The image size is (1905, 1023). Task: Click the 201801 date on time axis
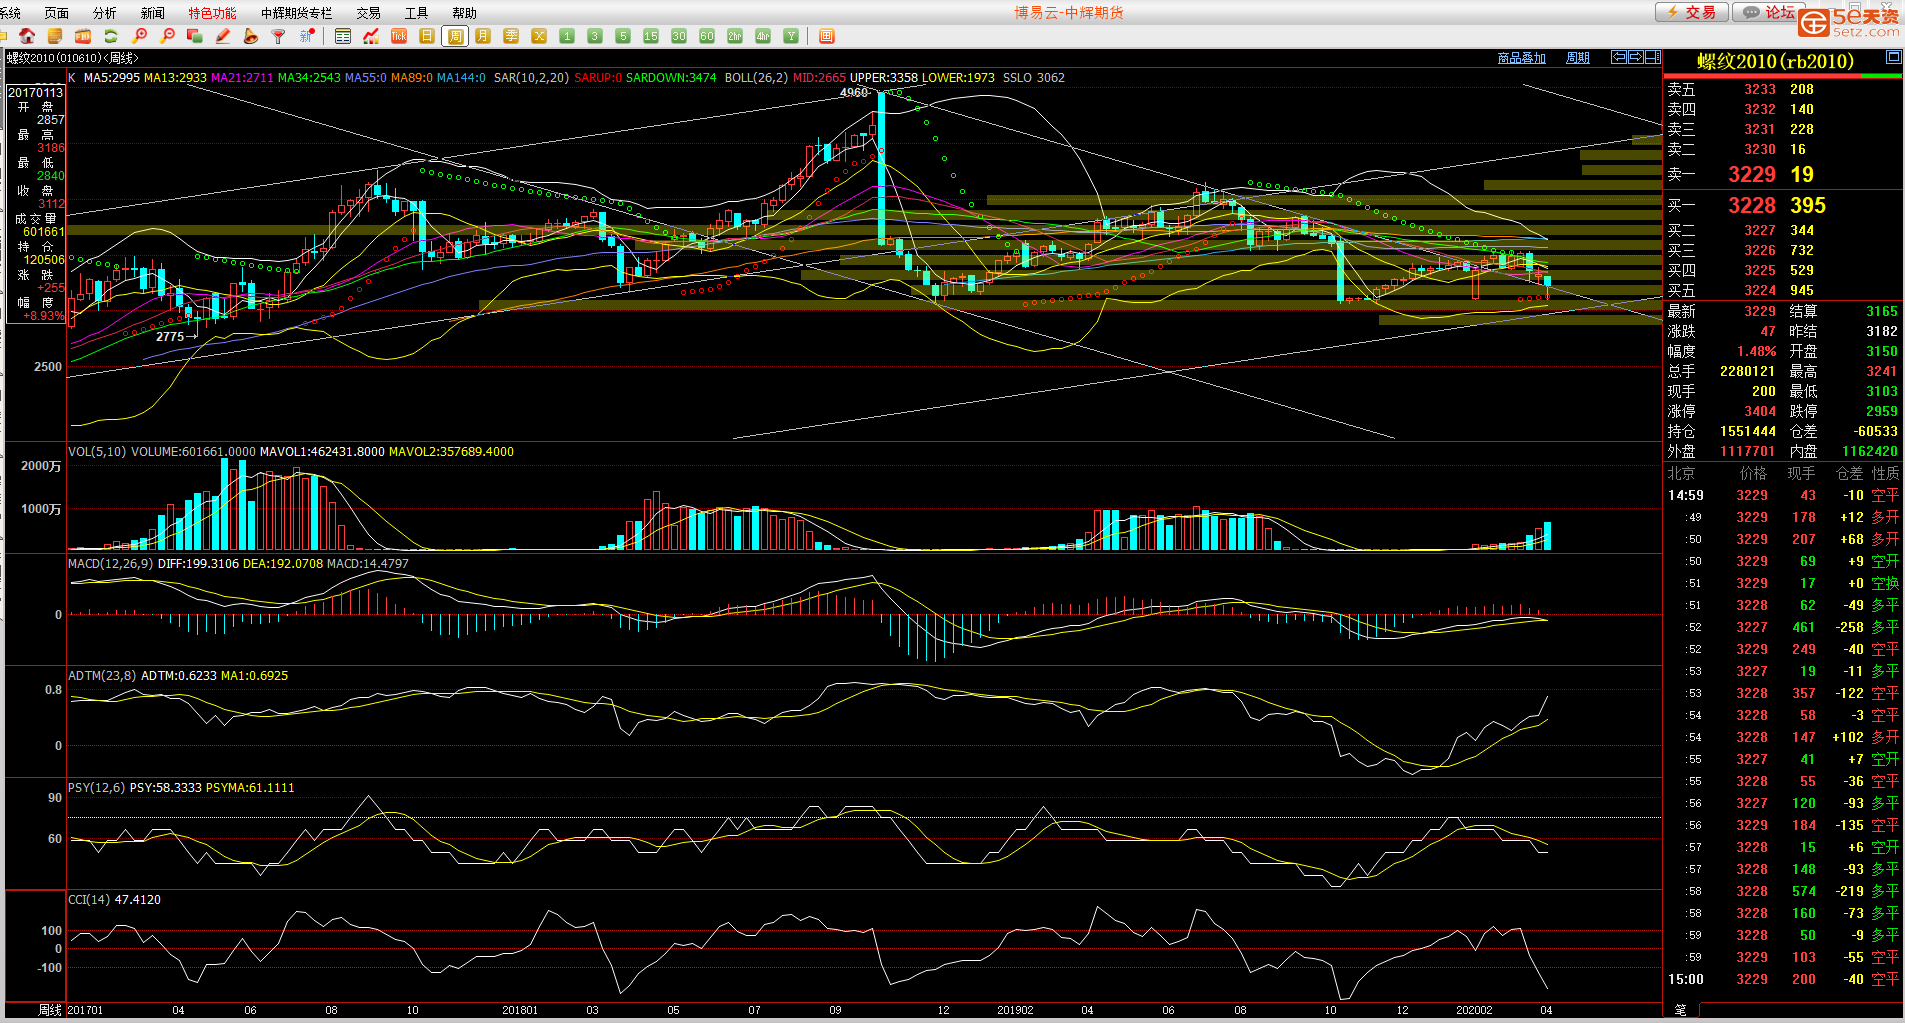pyautogui.click(x=520, y=1011)
